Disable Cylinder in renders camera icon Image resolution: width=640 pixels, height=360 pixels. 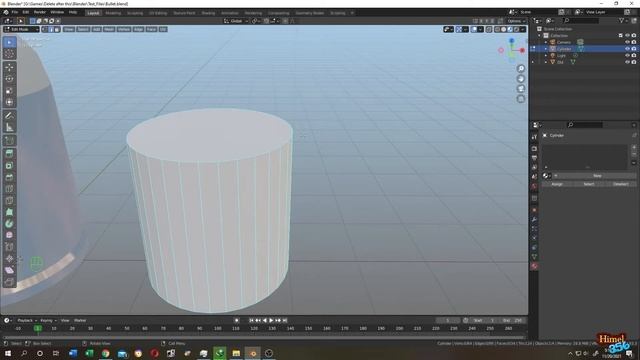click(634, 49)
